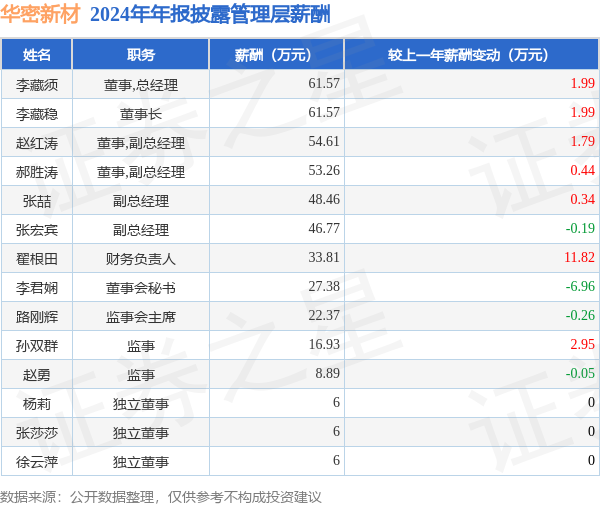Click the salary value 53.26
Image resolution: width=600 pixels, height=506 pixels.
[324, 170]
